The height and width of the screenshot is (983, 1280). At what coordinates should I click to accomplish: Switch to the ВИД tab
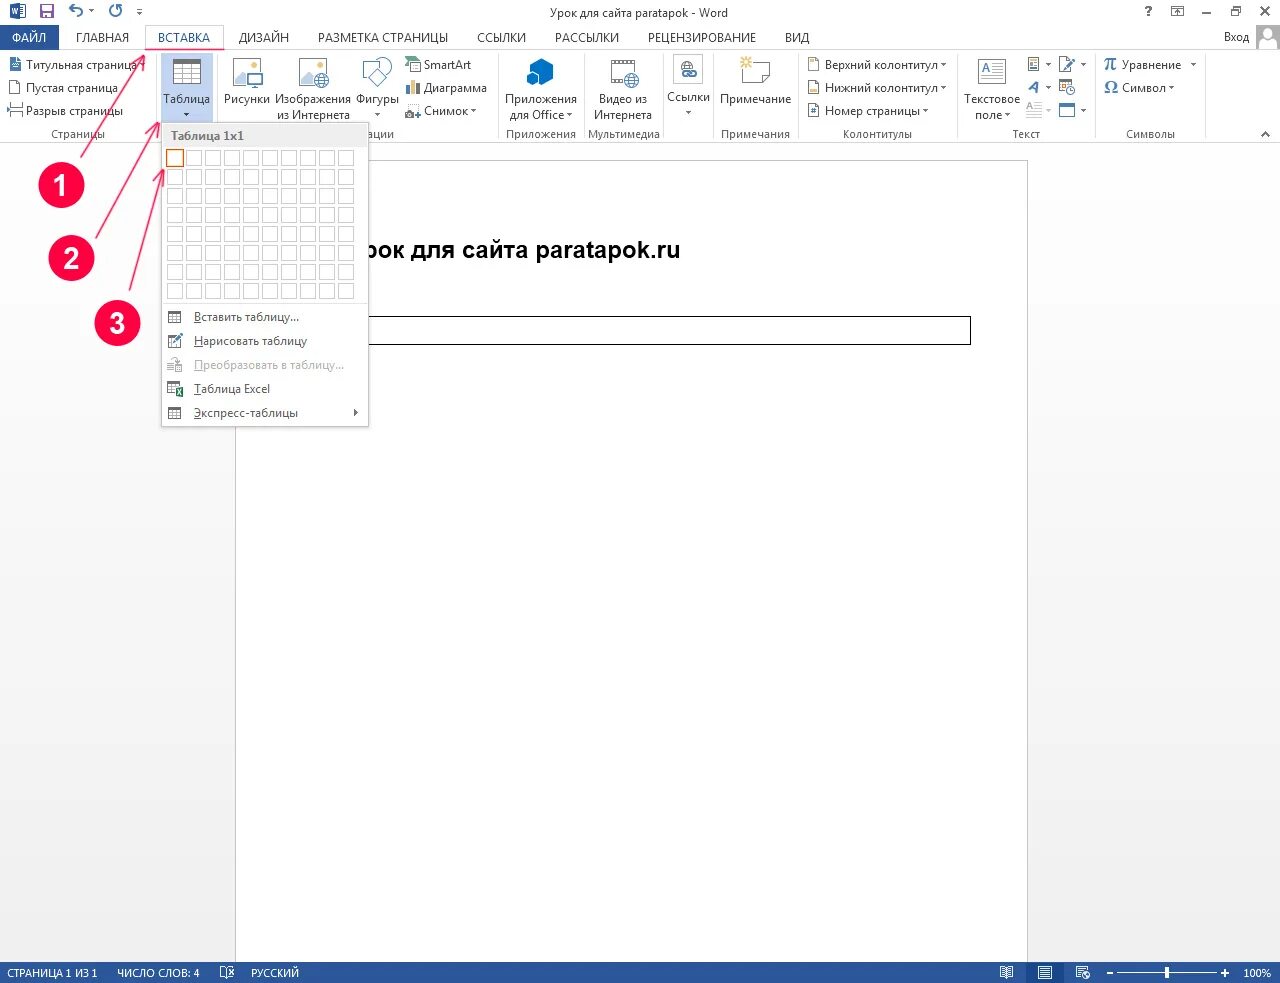click(x=797, y=37)
